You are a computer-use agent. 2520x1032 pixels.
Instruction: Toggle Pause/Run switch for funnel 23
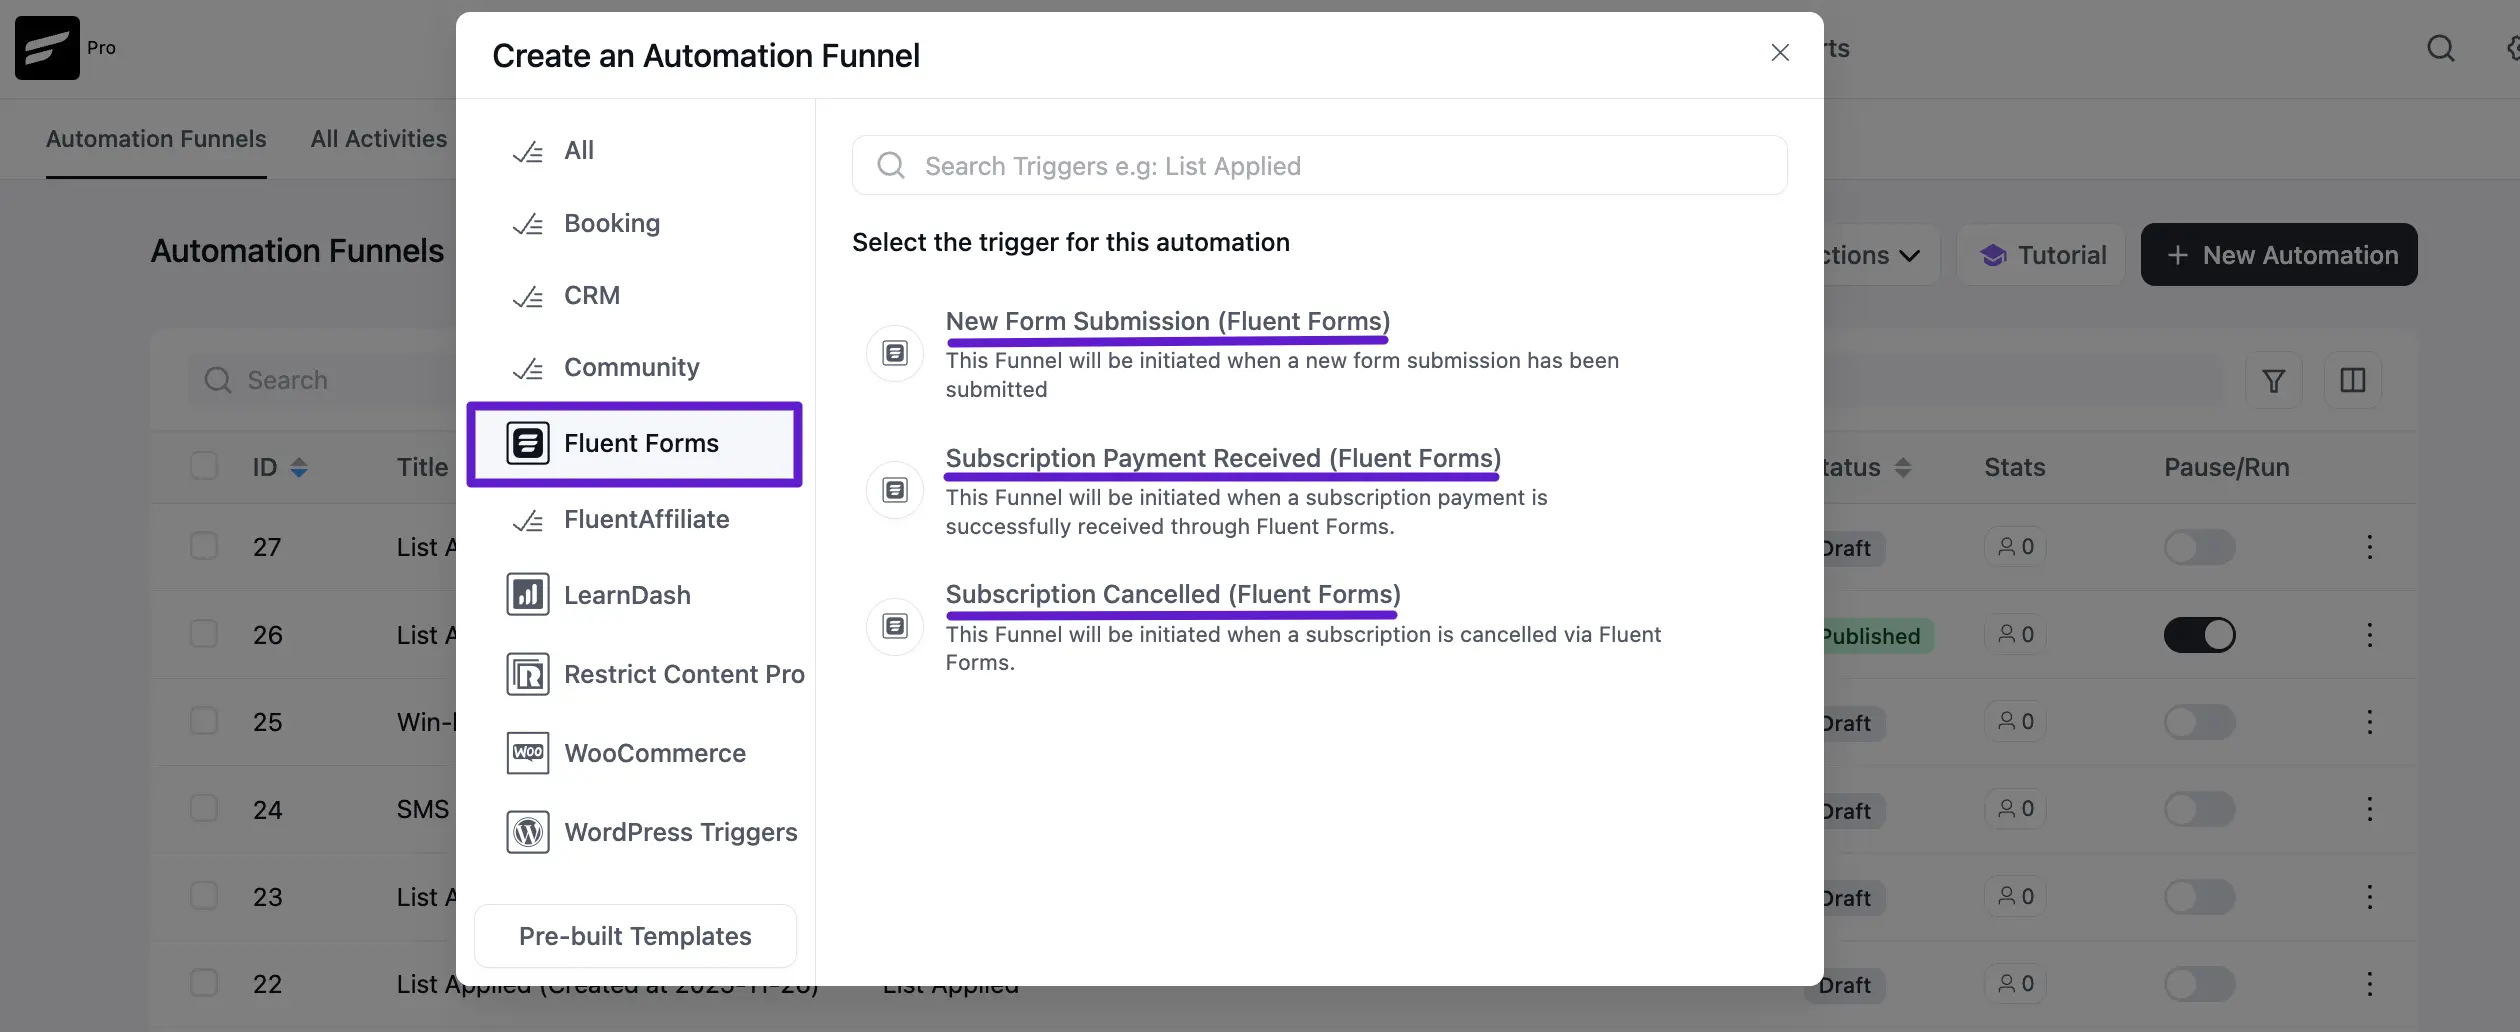[2200, 897]
